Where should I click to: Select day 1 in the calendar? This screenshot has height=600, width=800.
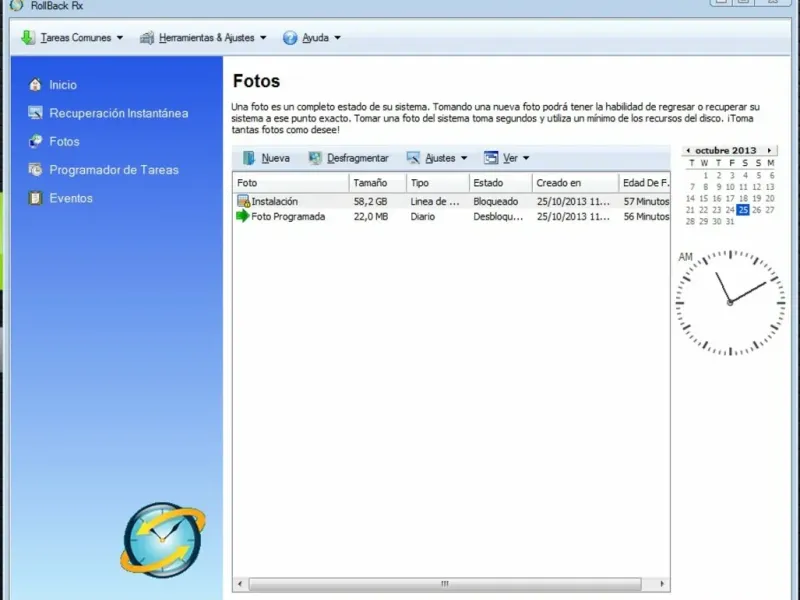pos(706,175)
